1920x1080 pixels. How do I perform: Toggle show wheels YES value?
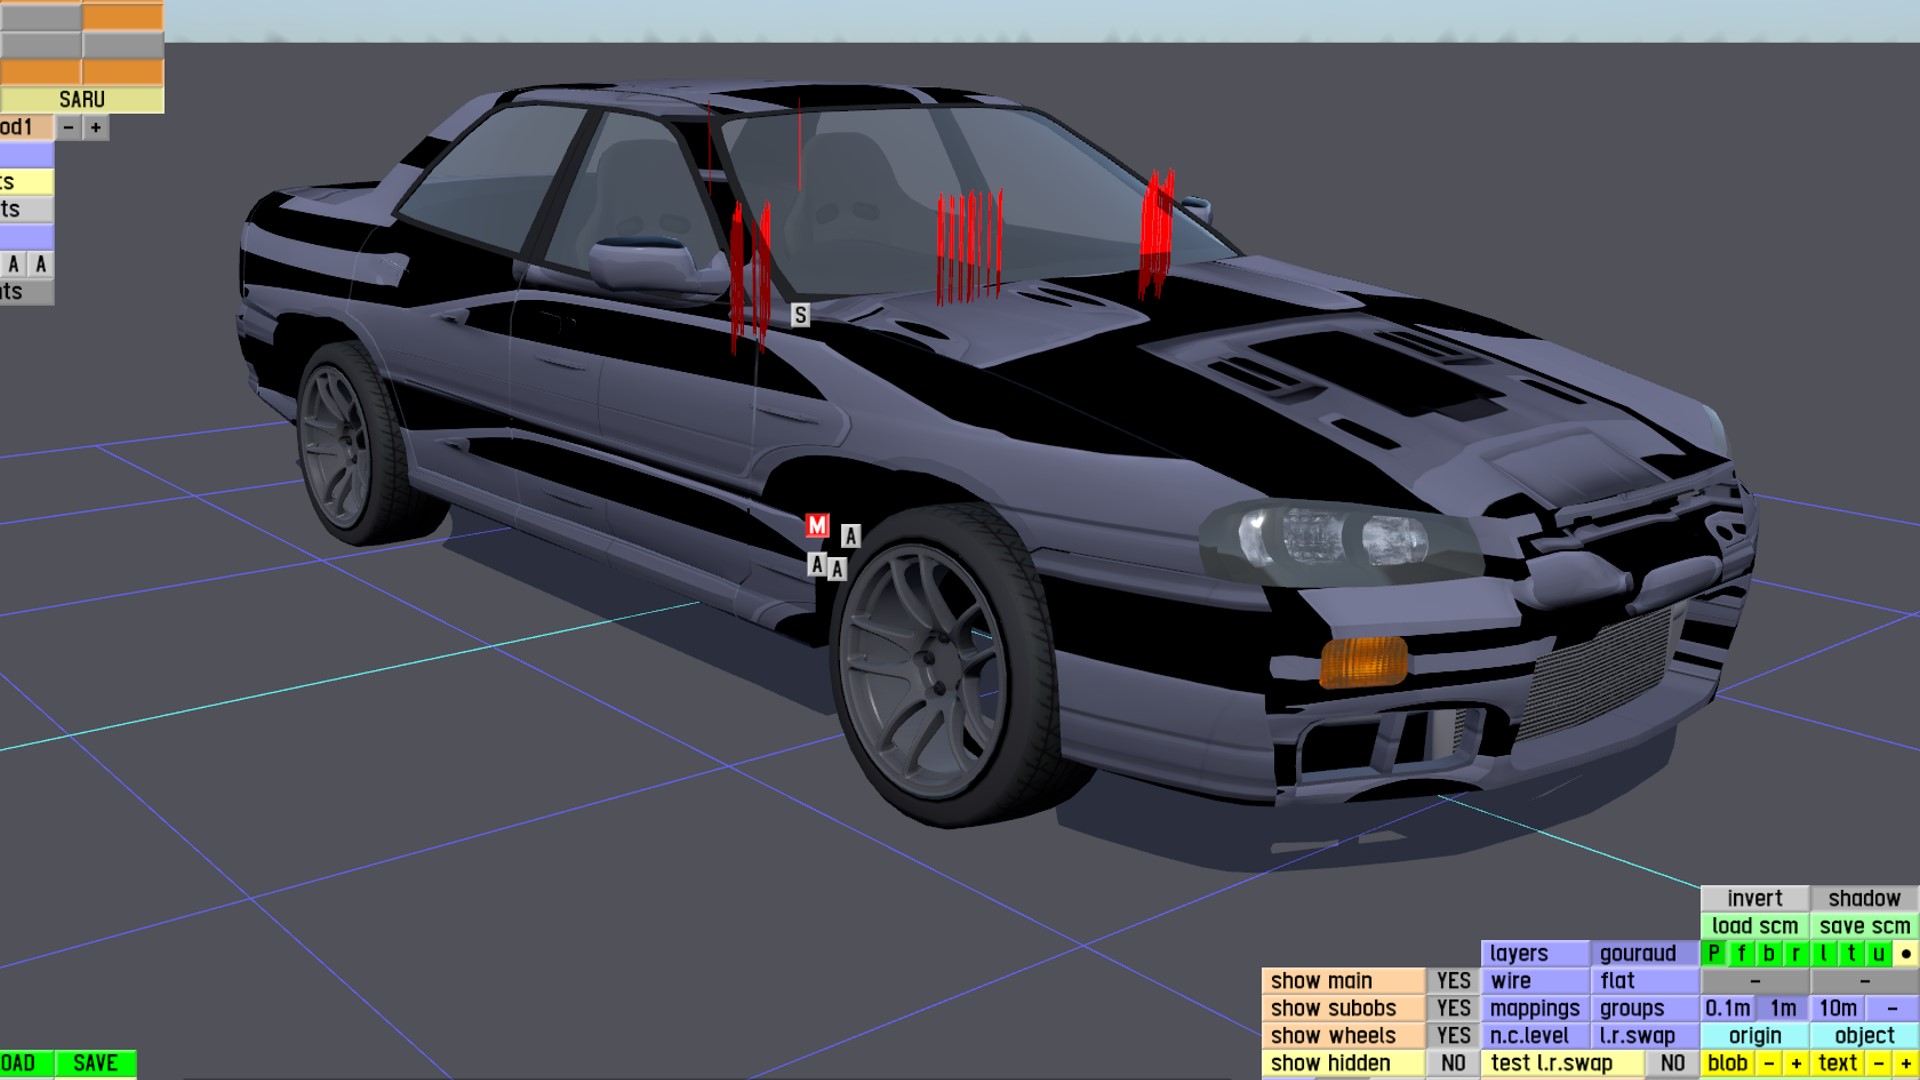(x=1453, y=1036)
